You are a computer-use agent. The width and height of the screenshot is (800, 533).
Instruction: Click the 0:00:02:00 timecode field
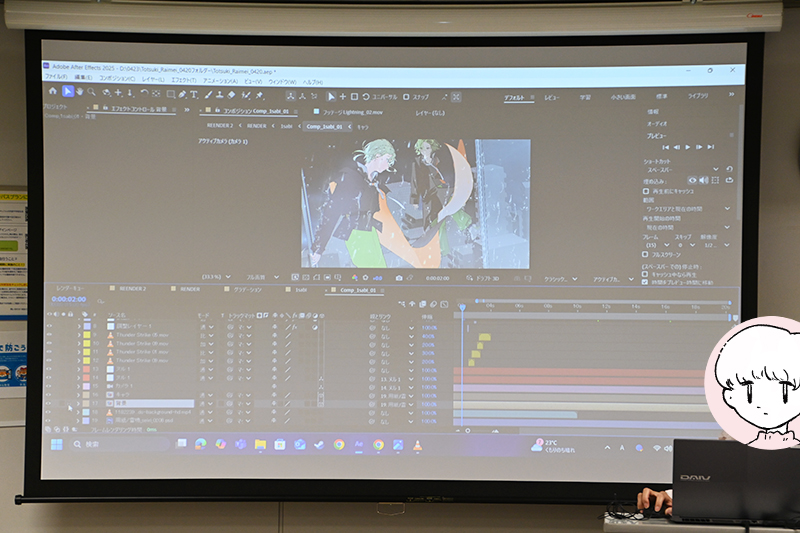[x=68, y=299]
